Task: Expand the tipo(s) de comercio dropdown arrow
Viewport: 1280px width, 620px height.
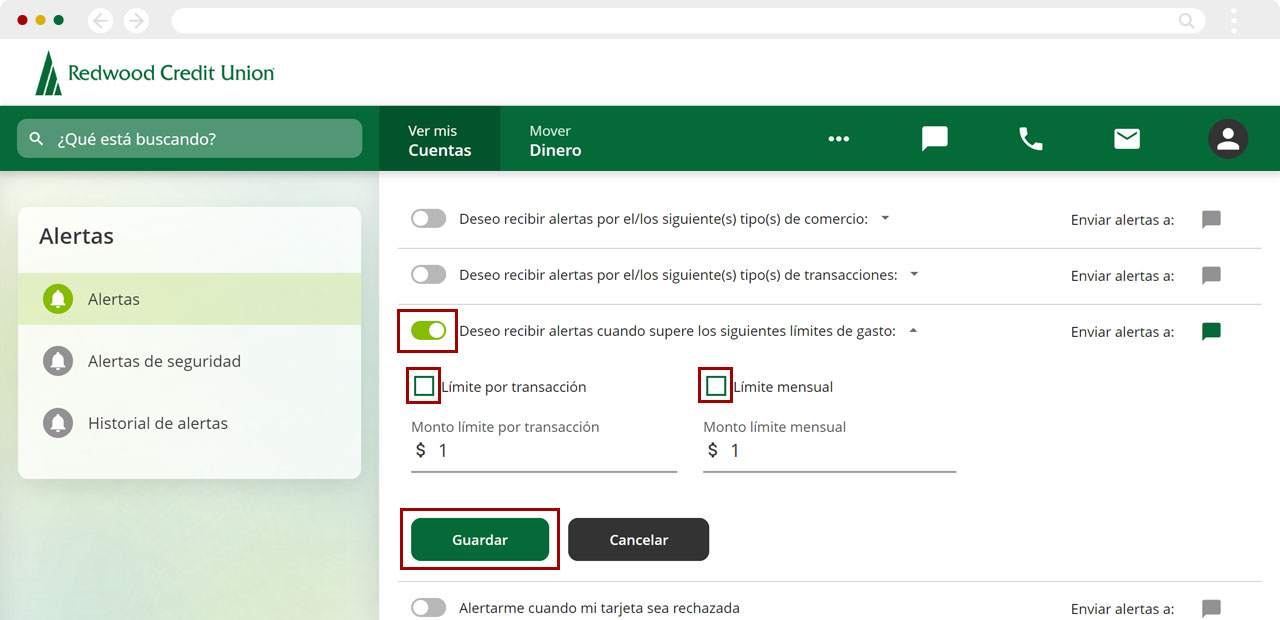Action: point(885,218)
